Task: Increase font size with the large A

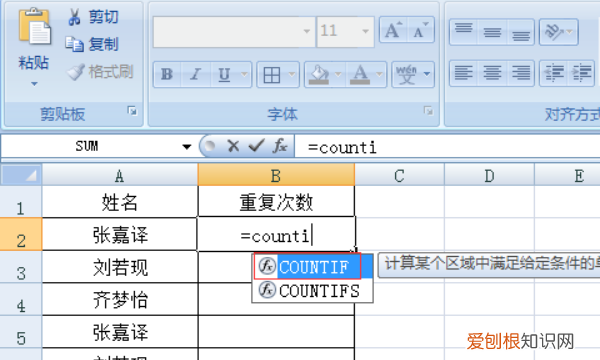Action: point(393,30)
